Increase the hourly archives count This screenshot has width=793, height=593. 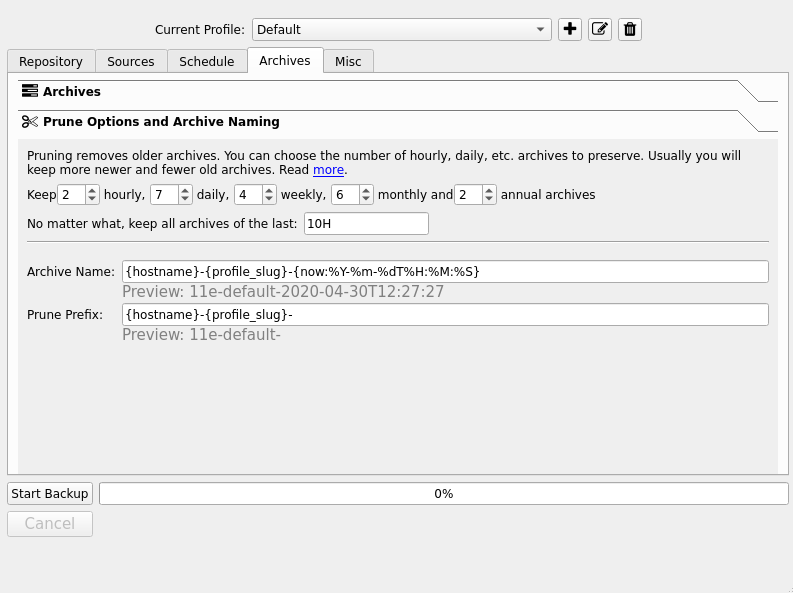click(x=93, y=190)
